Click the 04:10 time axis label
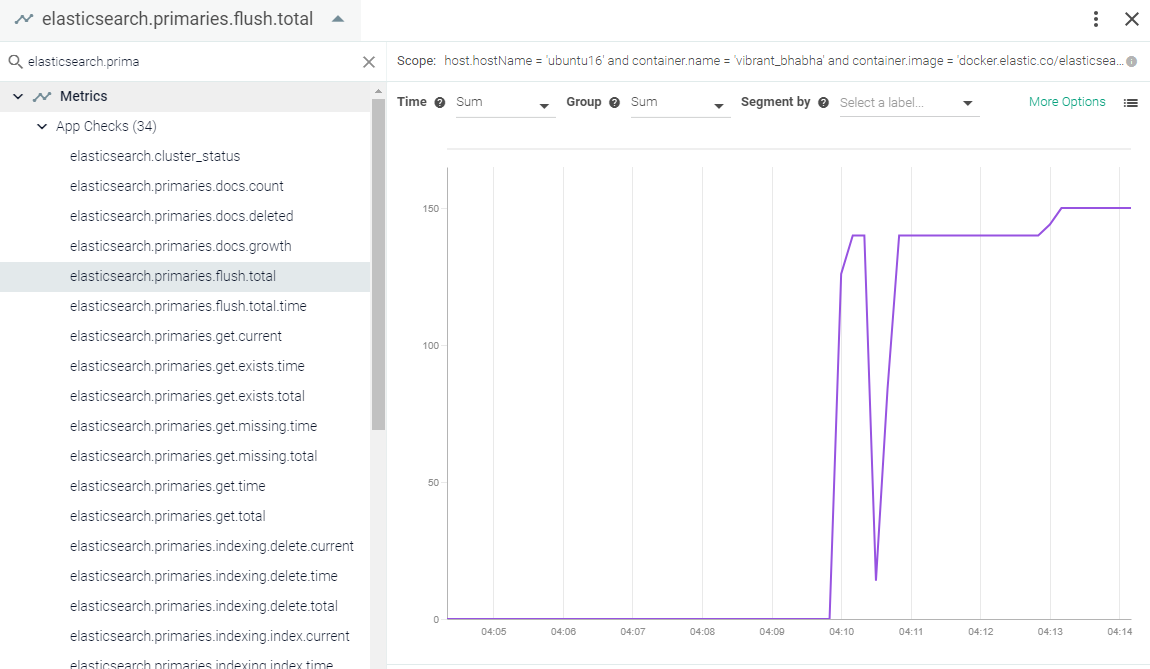 coord(841,632)
